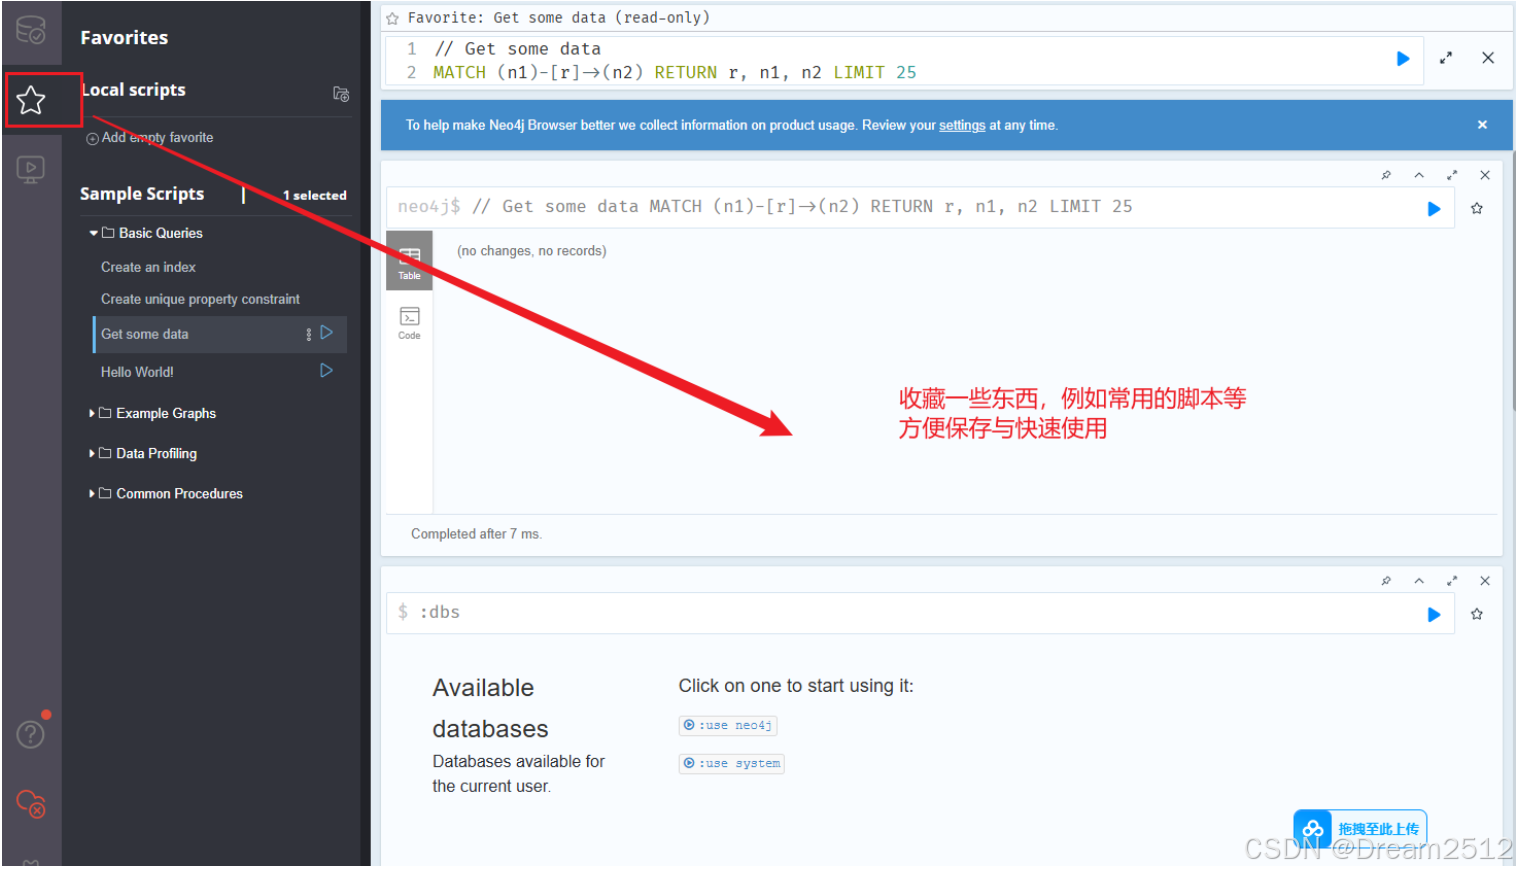1517x875 pixels.
Task: Click the page vertical scrollbar
Action: coord(1515,280)
